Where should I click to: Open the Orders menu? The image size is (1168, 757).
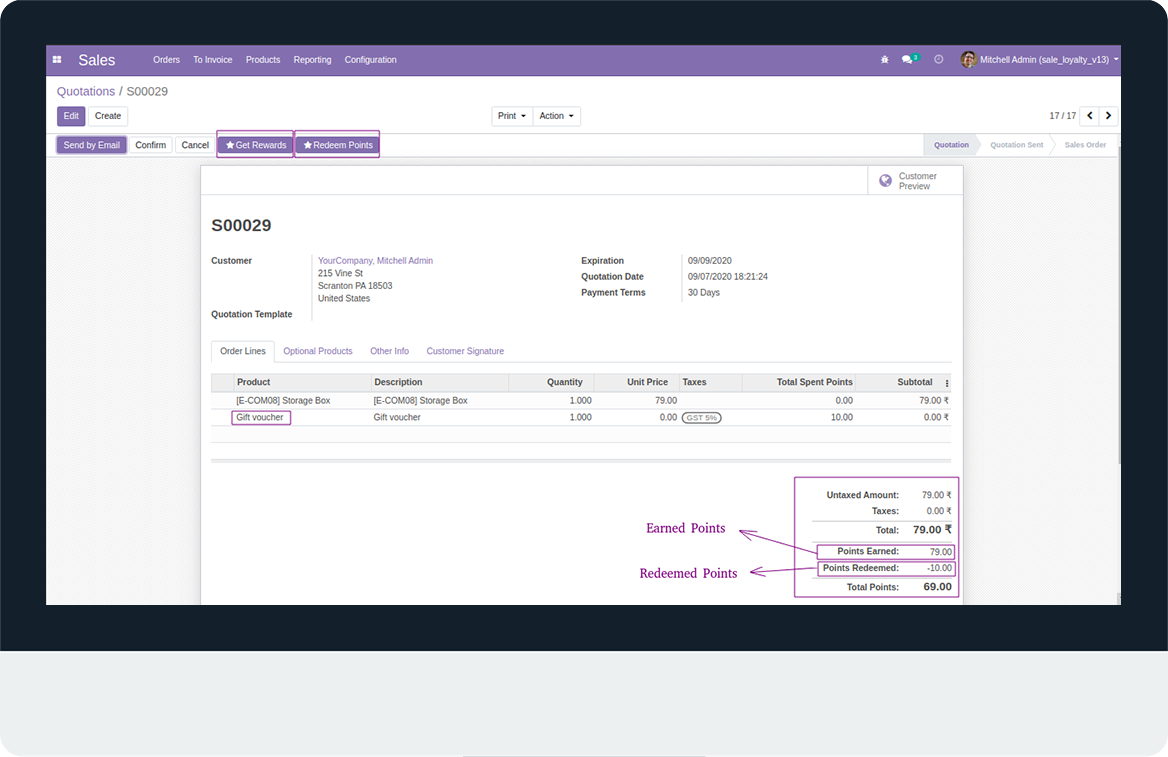point(166,60)
